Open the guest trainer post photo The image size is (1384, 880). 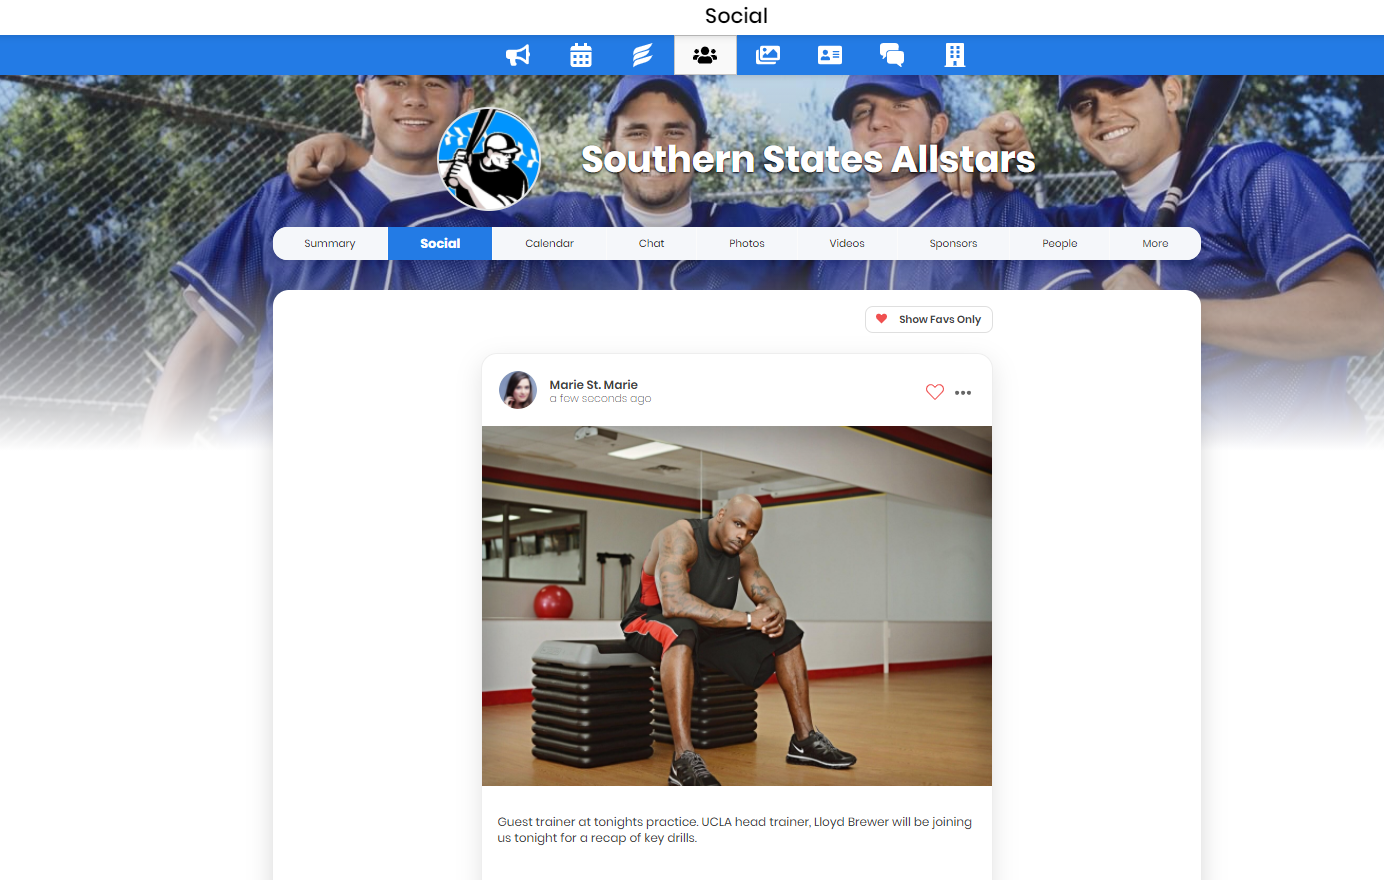(x=737, y=606)
